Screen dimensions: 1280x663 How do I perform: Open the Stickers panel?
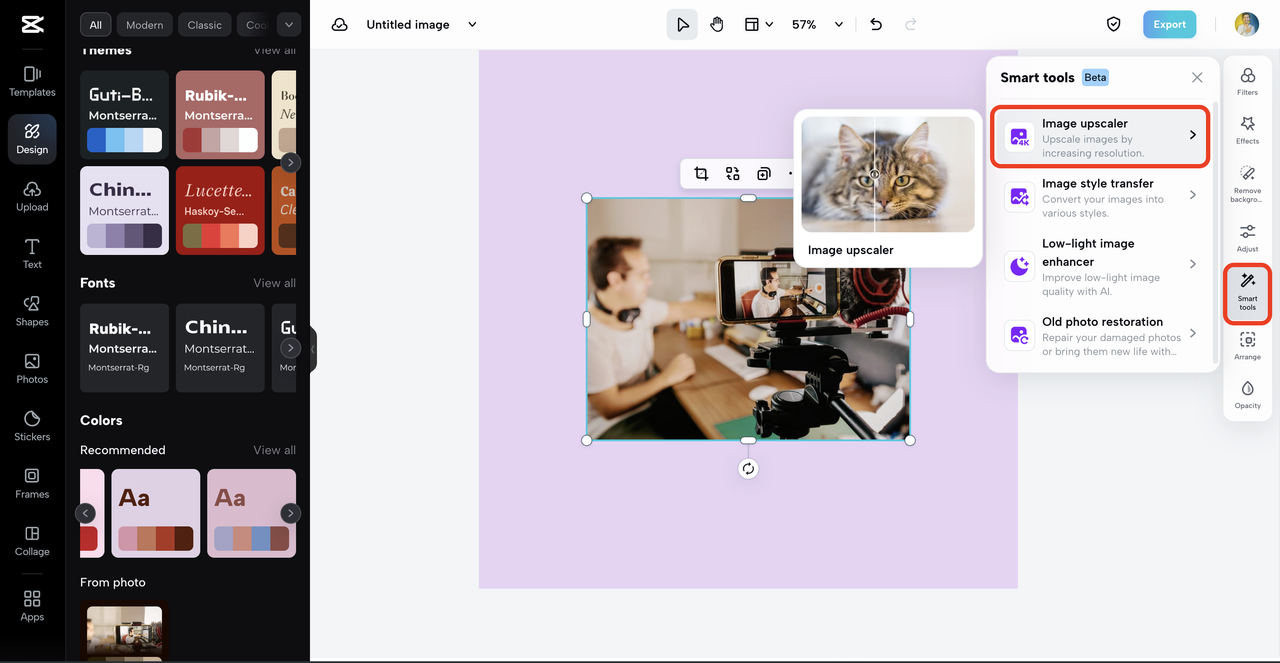32,426
